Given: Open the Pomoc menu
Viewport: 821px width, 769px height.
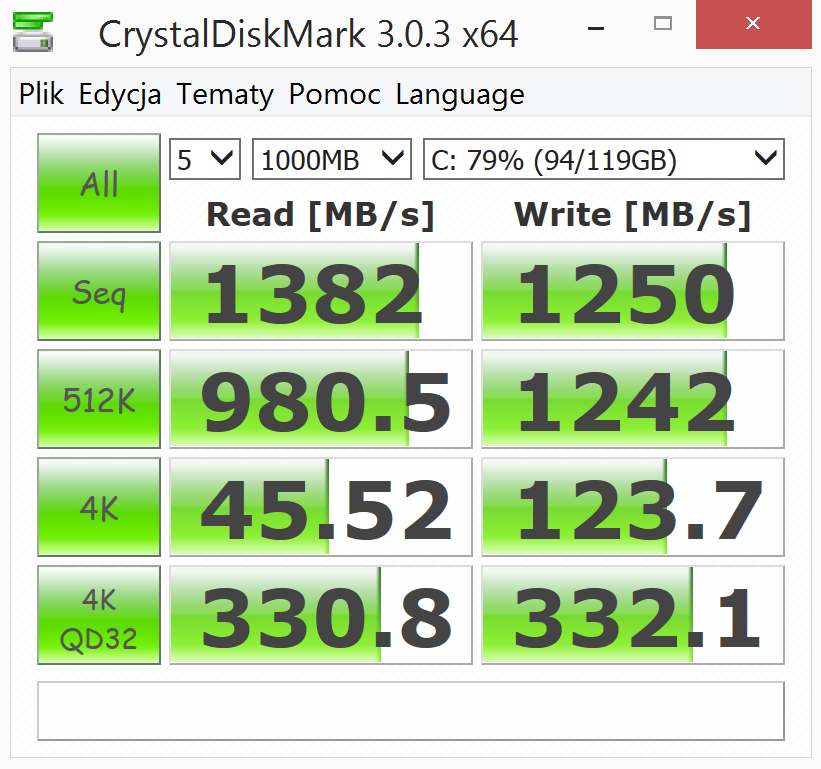Looking at the screenshot, I should pos(335,95).
